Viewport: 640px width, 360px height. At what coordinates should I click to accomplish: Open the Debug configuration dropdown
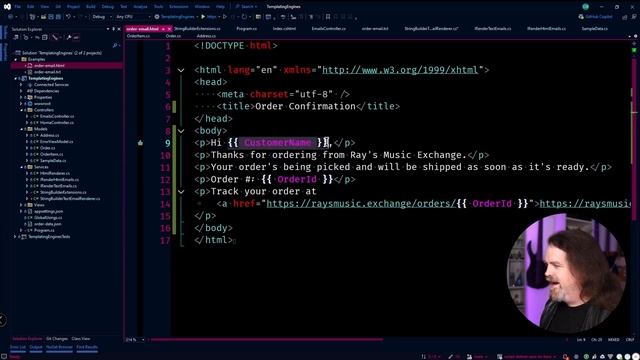tap(102, 17)
